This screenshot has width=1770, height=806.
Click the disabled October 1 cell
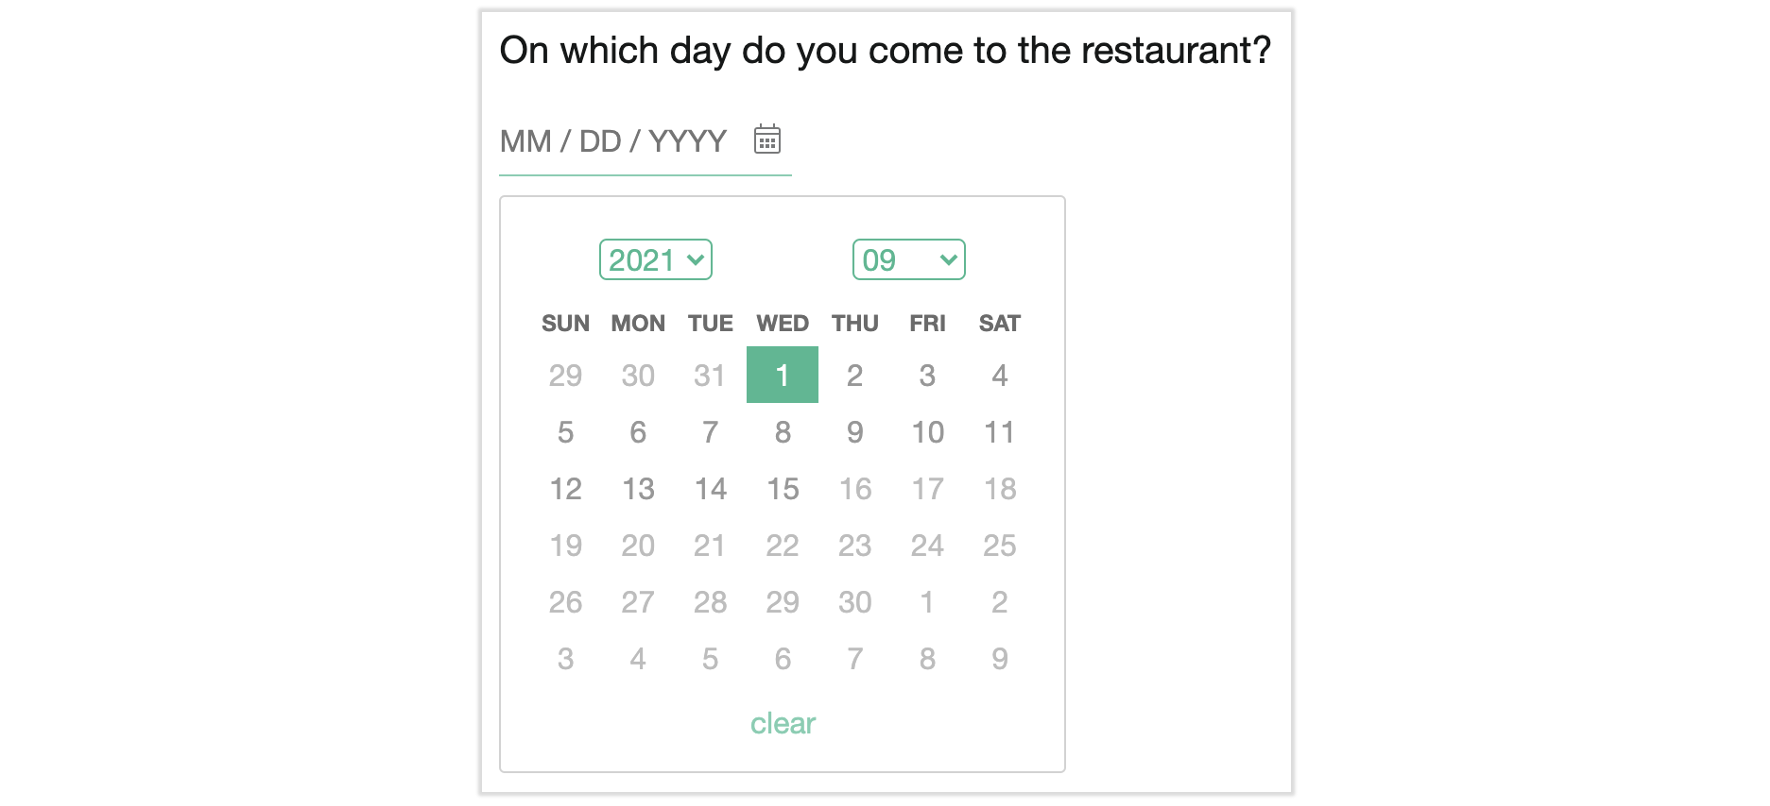click(x=927, y=602)
